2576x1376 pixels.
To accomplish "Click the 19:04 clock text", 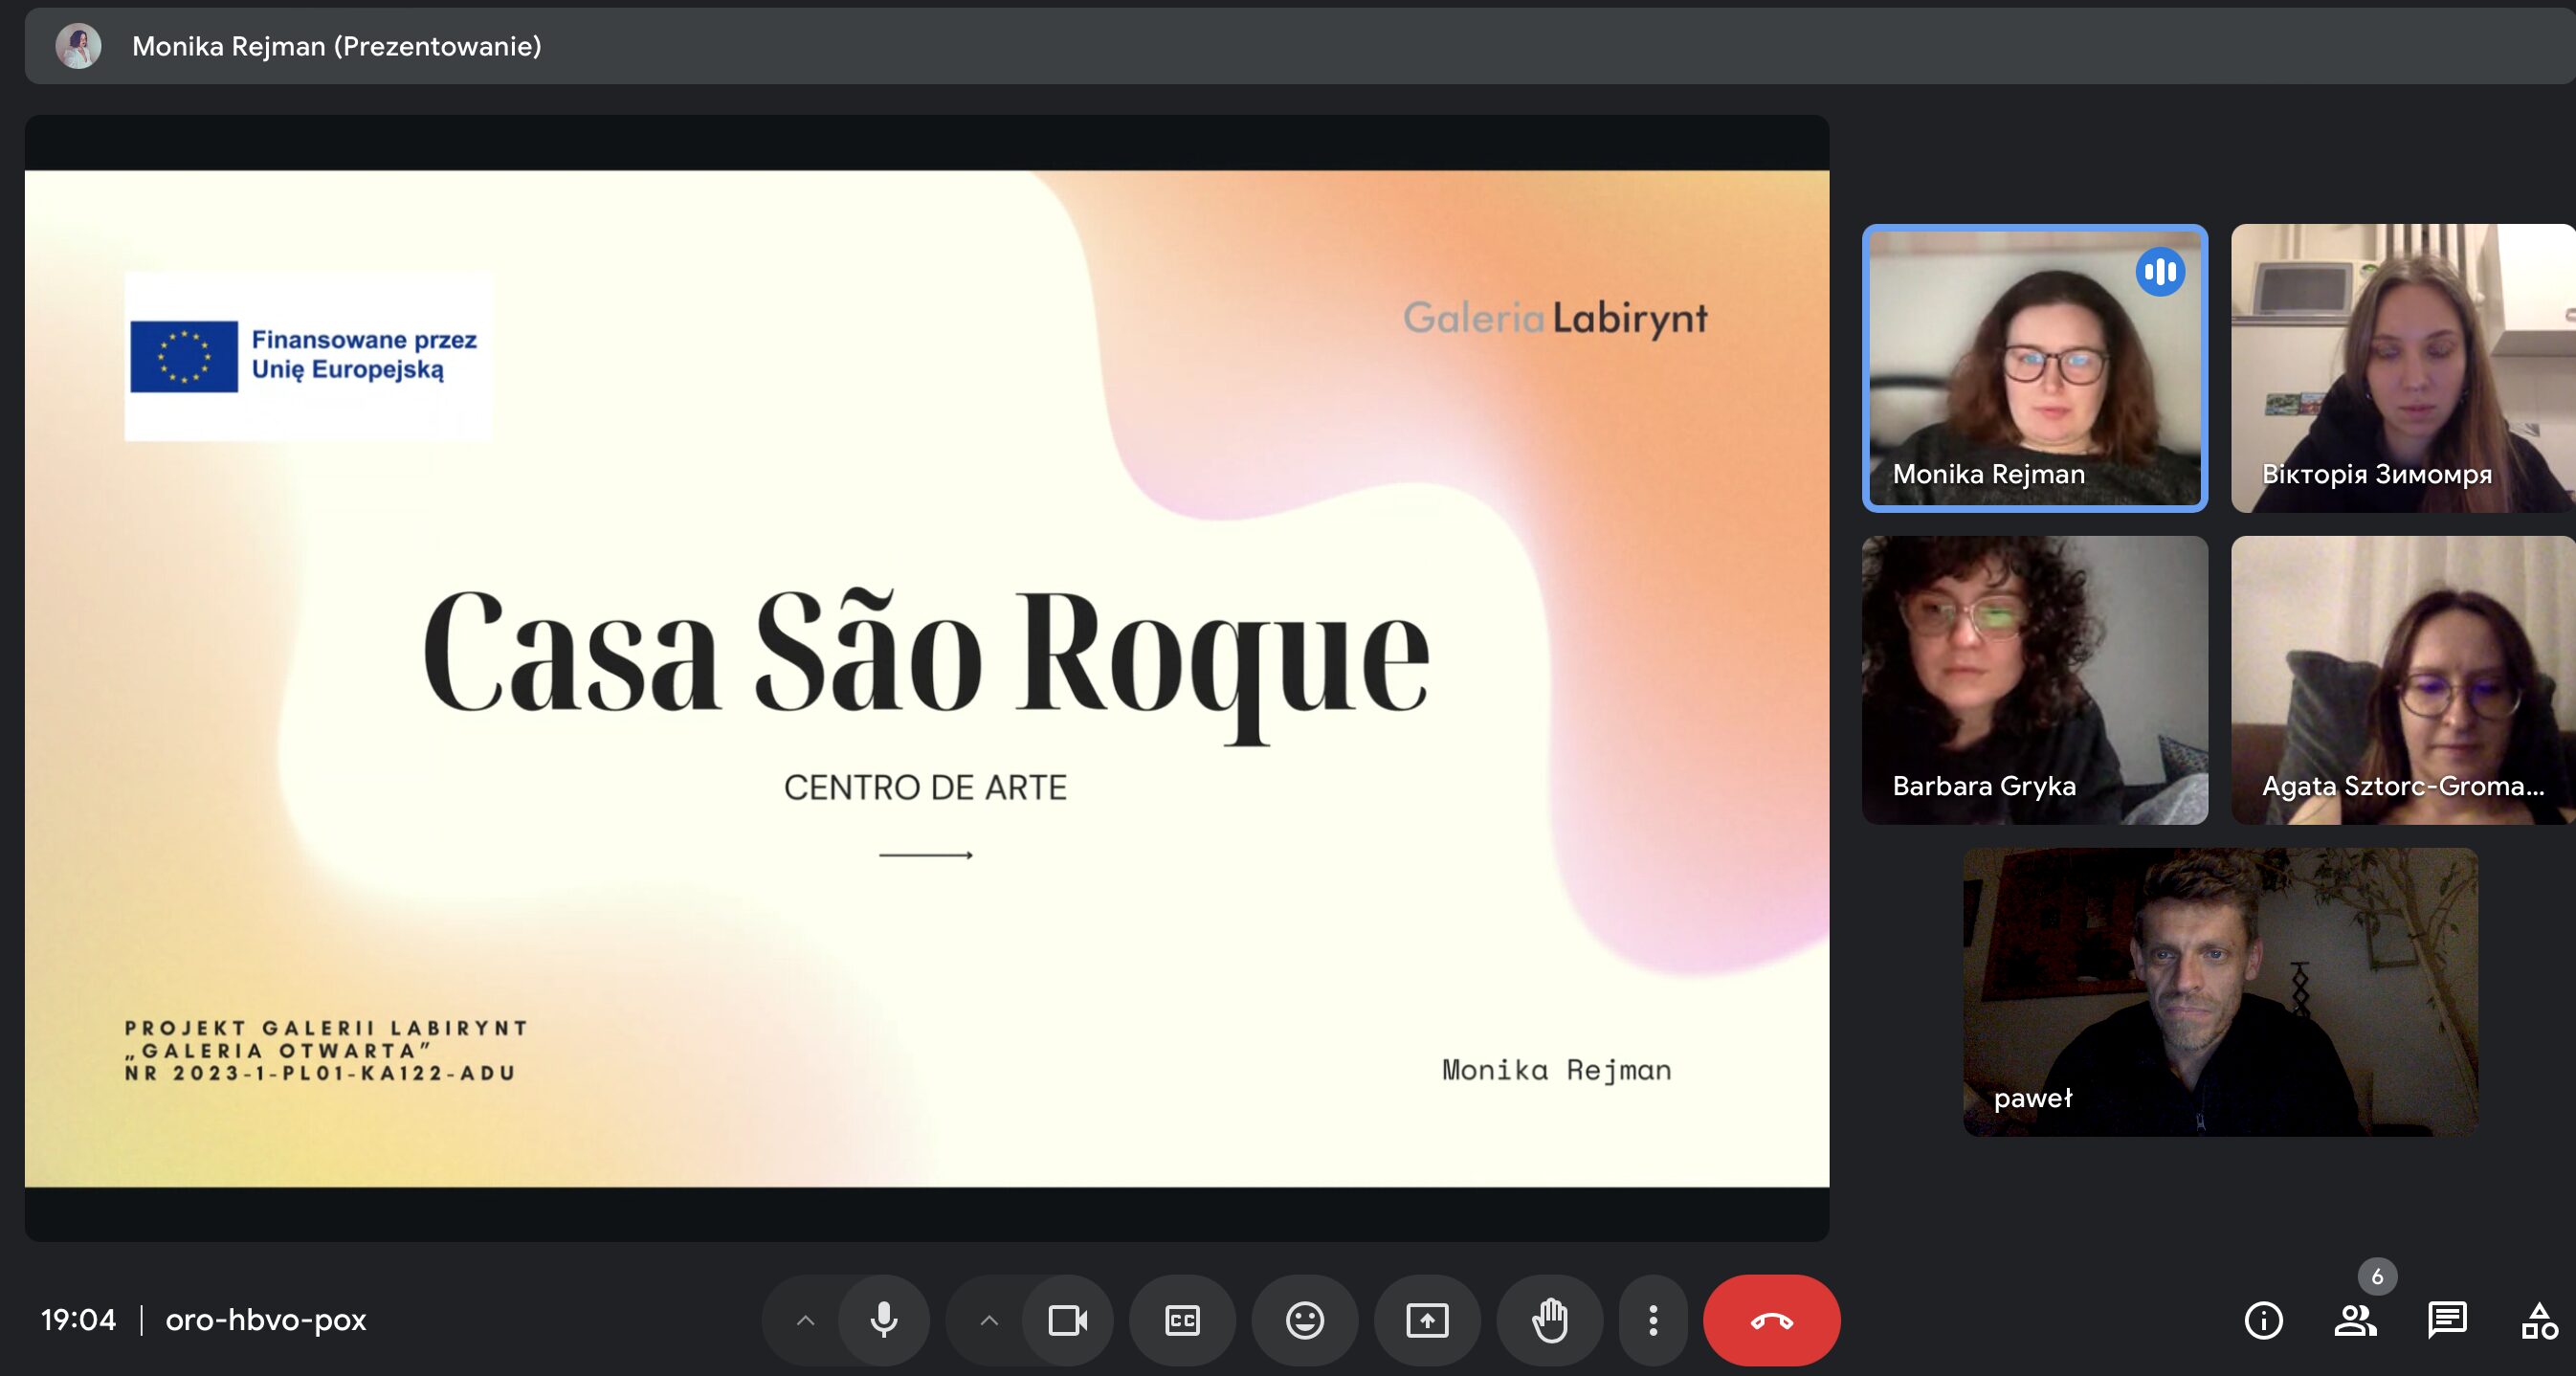I will click(x=78, y=1320).
